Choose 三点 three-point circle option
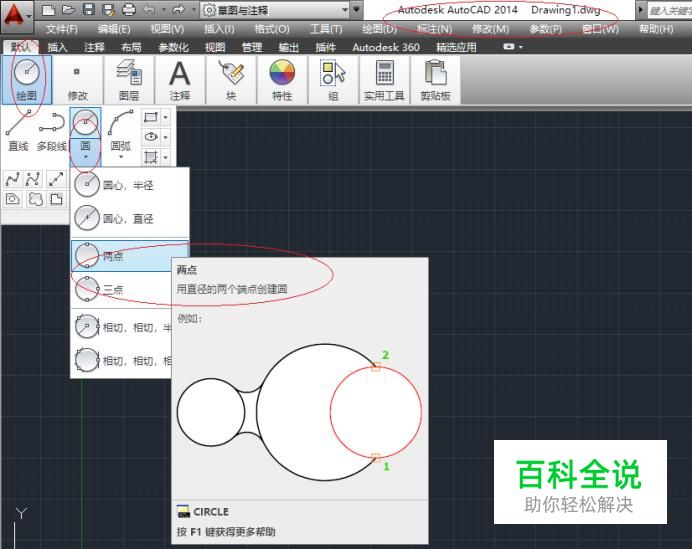 (x=122, y=289)
